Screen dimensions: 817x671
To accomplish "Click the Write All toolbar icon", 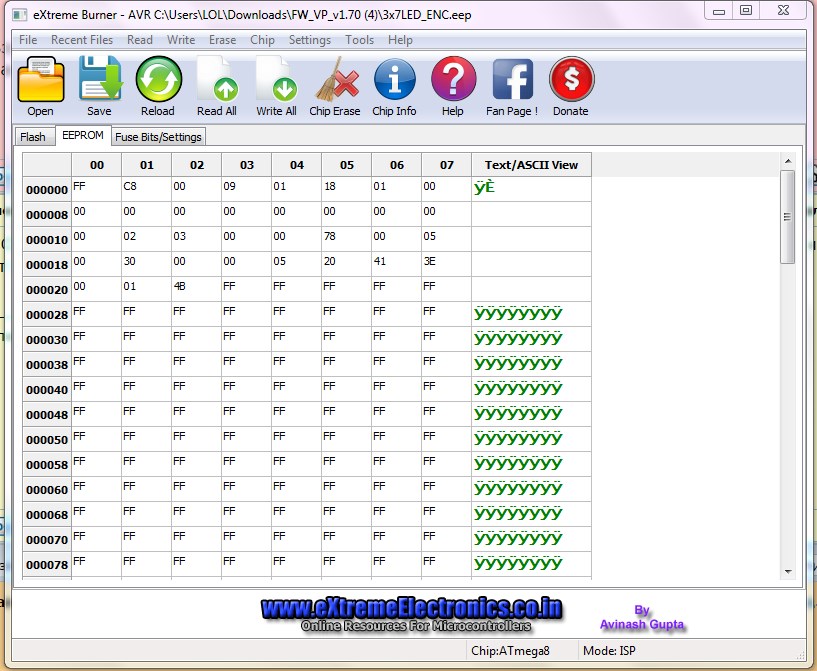I will 276,80.
